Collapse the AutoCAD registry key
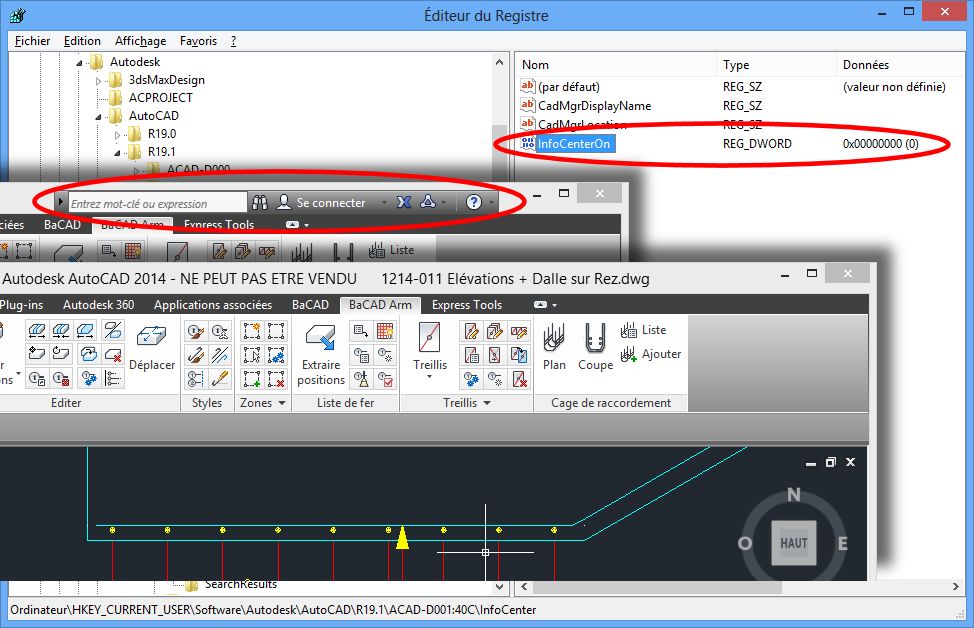Screen dimensions: 974x628 tap(98, 117)
